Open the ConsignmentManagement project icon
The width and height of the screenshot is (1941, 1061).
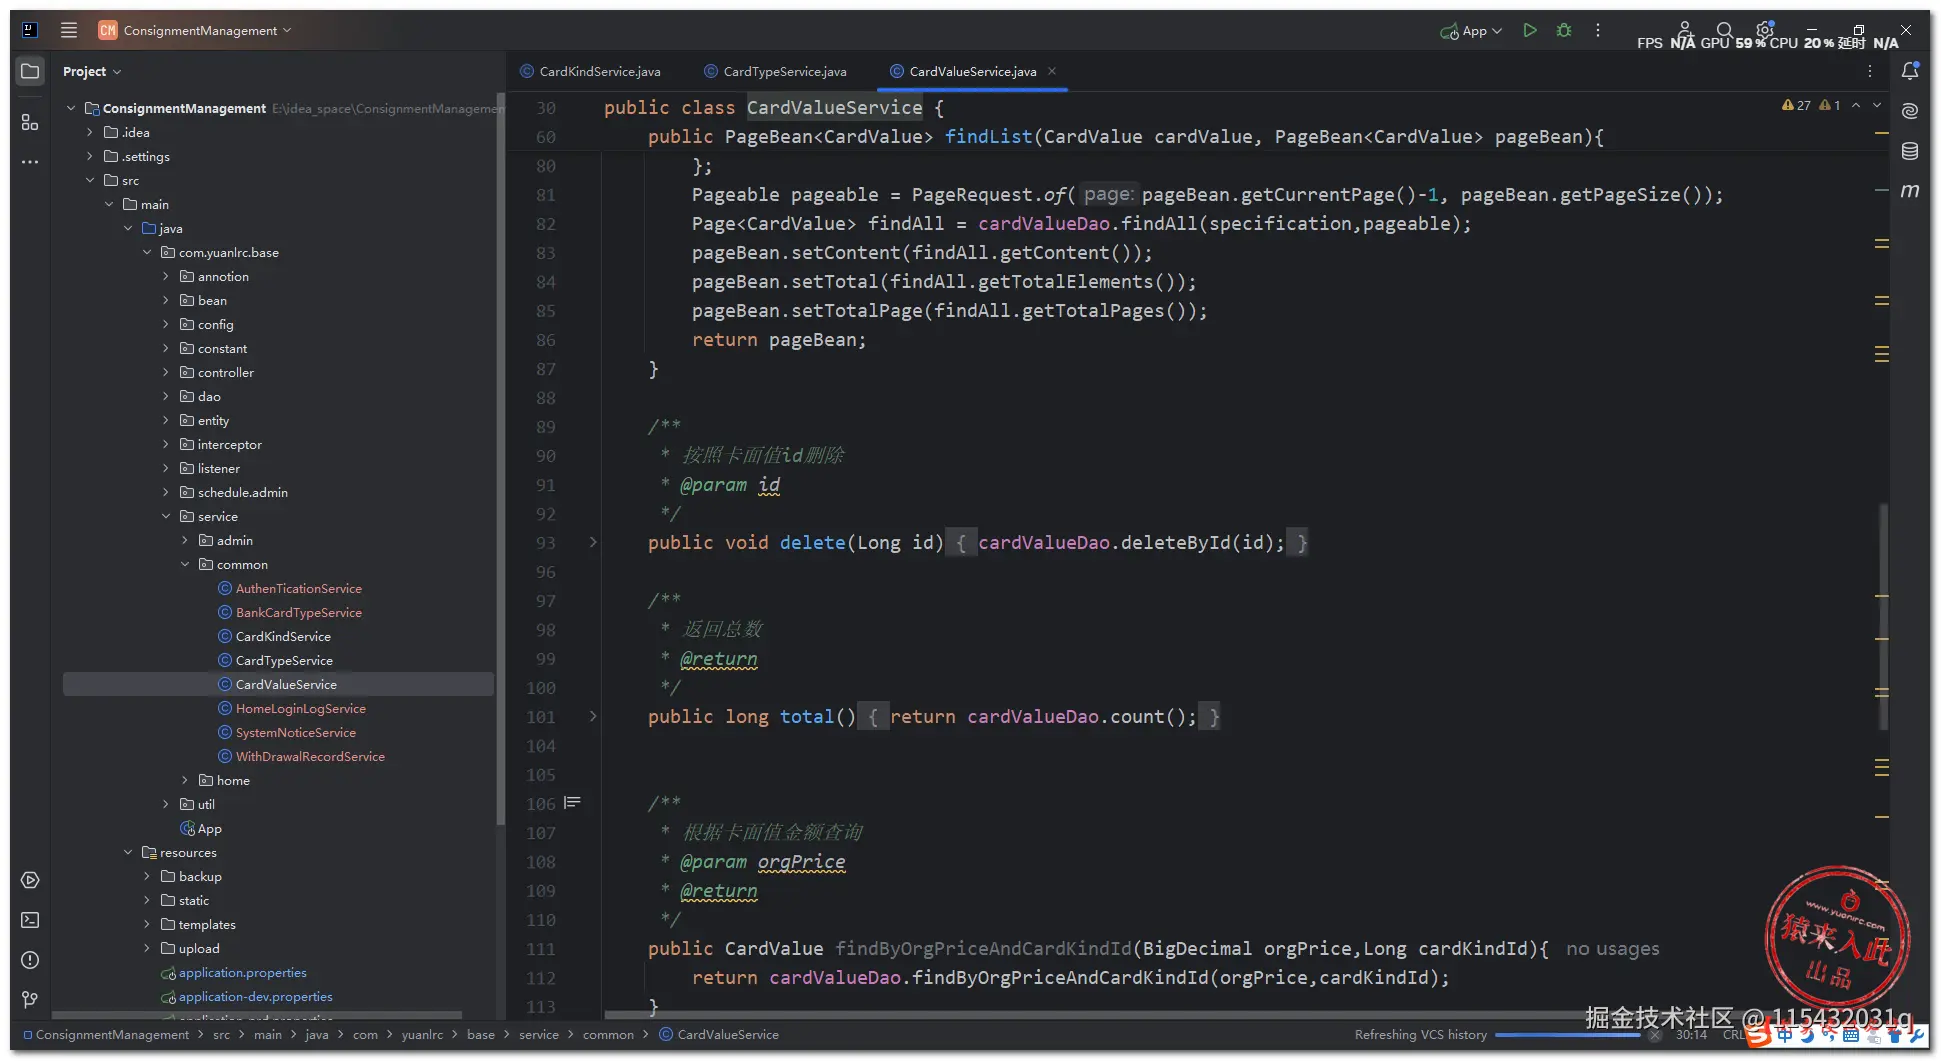[107, 30]
